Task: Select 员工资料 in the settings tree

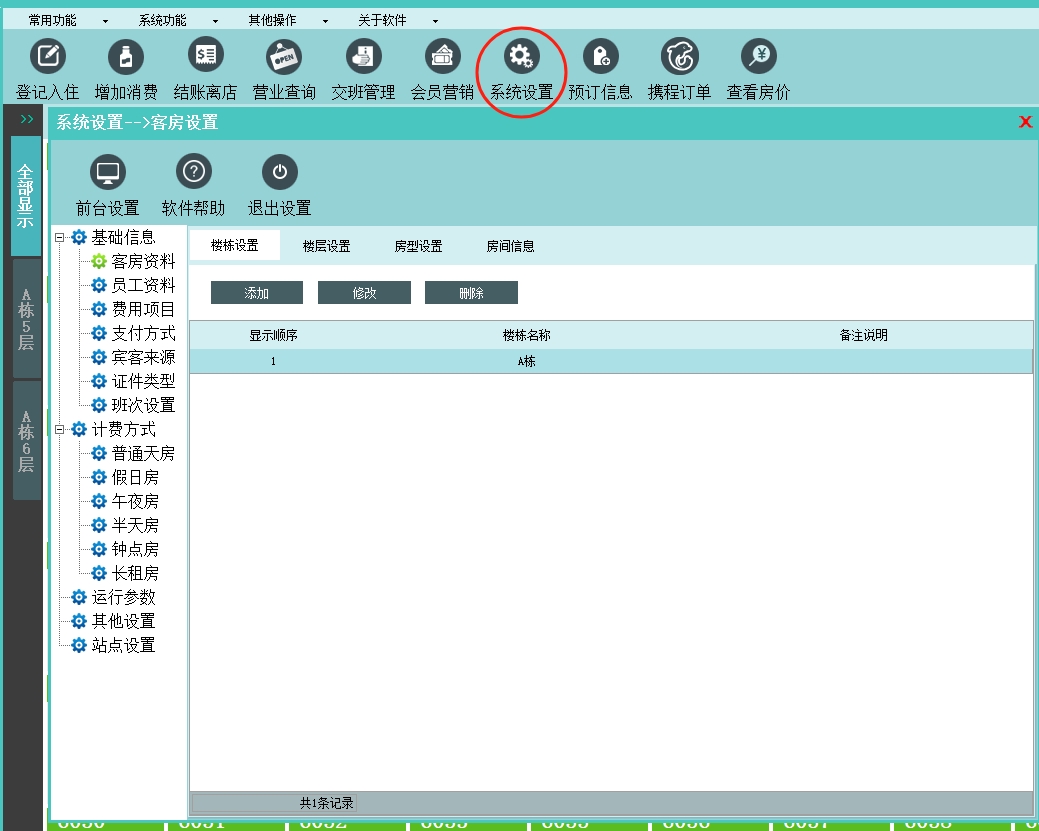Action: 143,286
